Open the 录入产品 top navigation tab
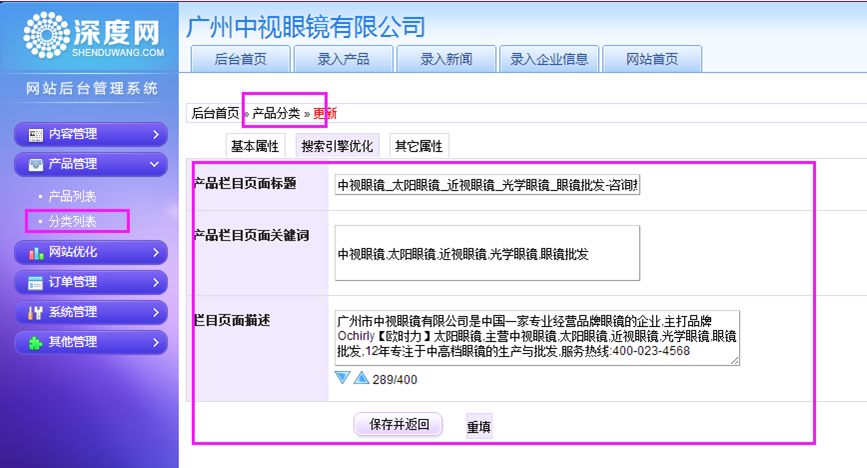Screen dimensions: 867x468 pyautogui.click(x=343, y=59)
